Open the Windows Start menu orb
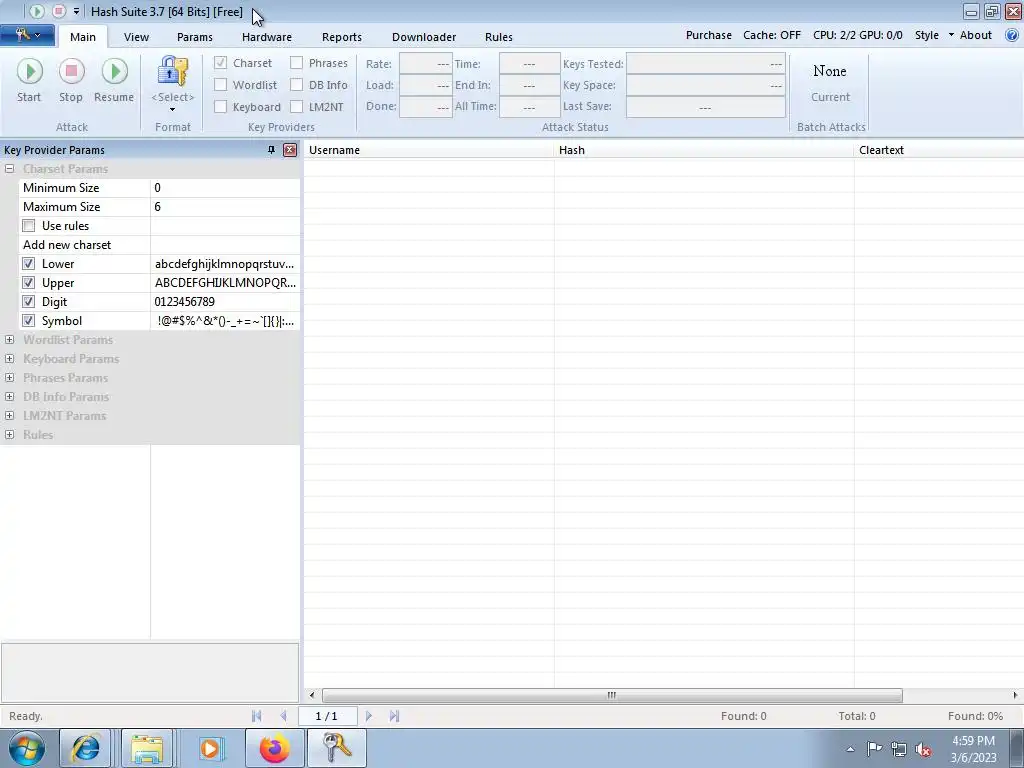This screenshot has height=768, width=1024. [x=27, y=748]
